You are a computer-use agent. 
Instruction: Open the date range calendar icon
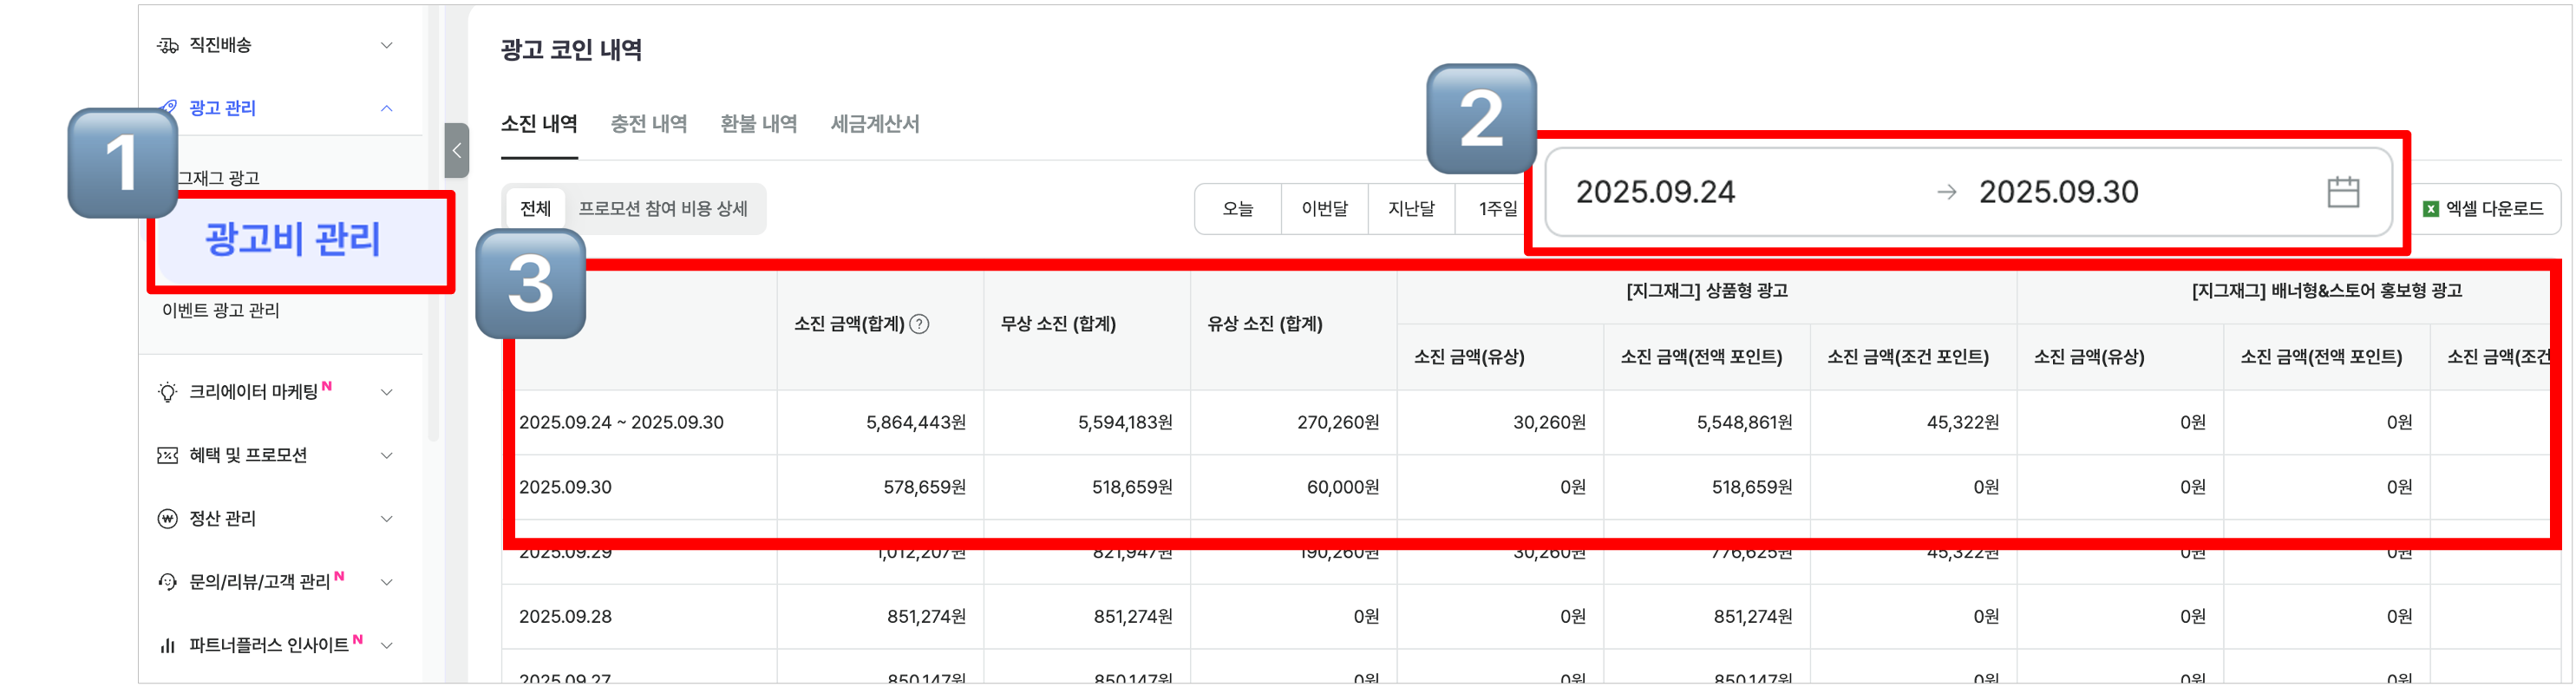click(x=2343, y=192)
